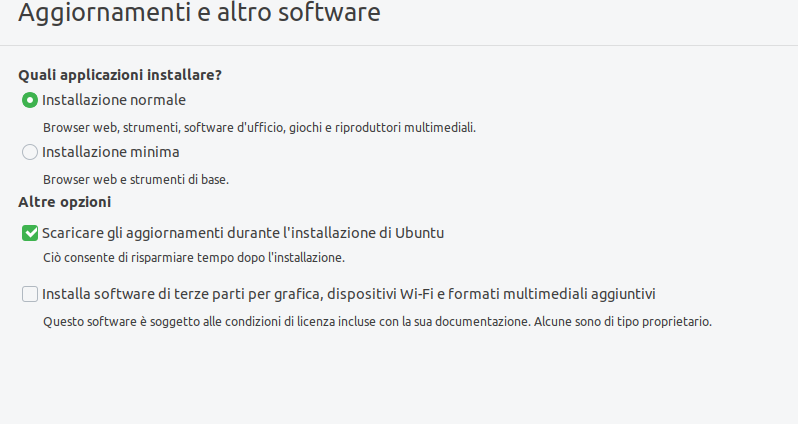Click the 'Altre opzioni' section heading
Screen dimensions: 798x424
coord(65,202)
